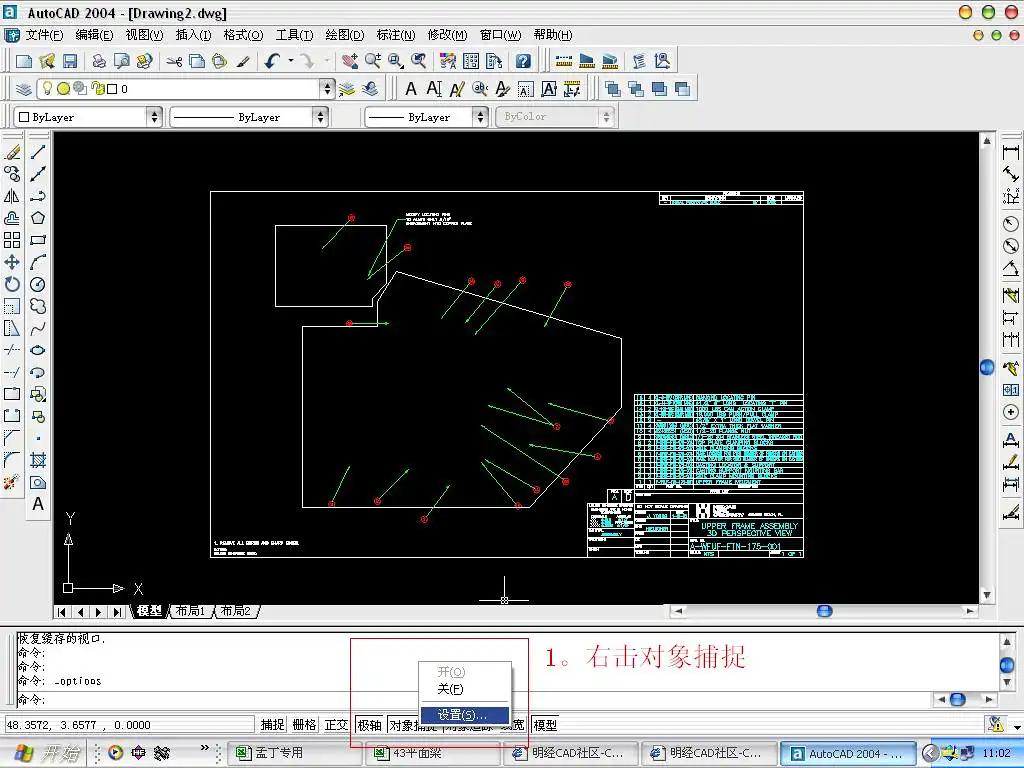
Task: Open Help with the question mark icon
Action: (x=523, y=61)
